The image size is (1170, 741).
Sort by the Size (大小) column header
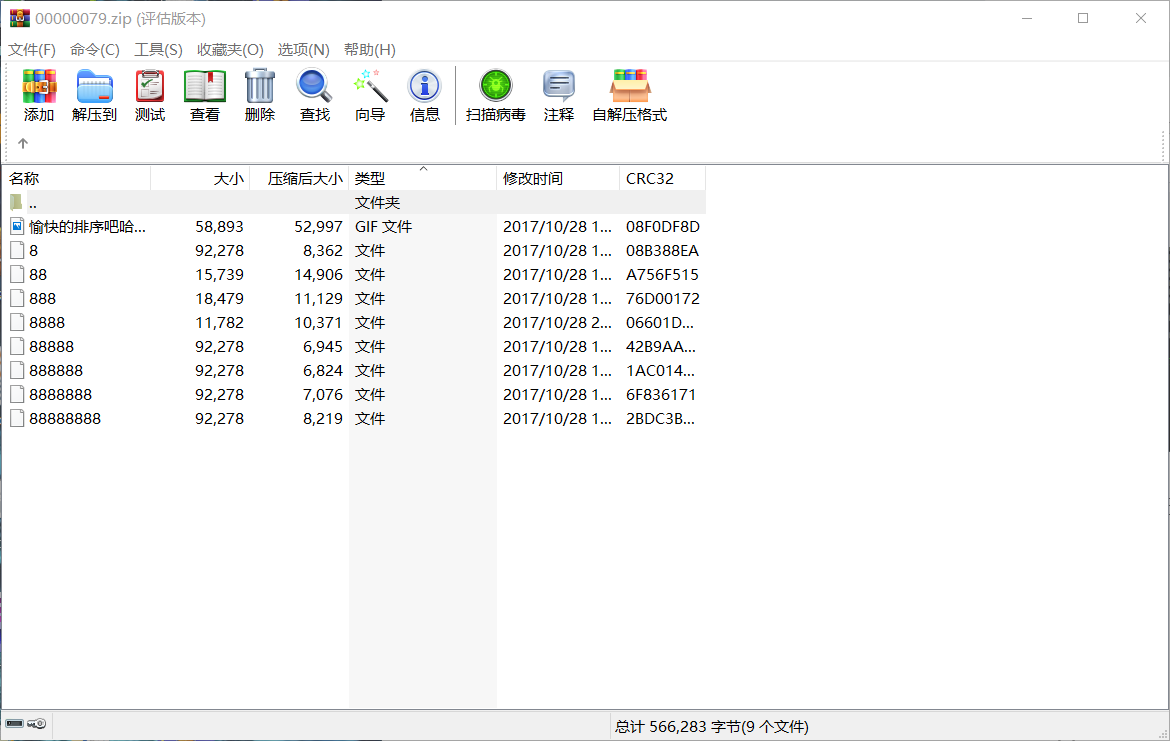pos(200,178)
